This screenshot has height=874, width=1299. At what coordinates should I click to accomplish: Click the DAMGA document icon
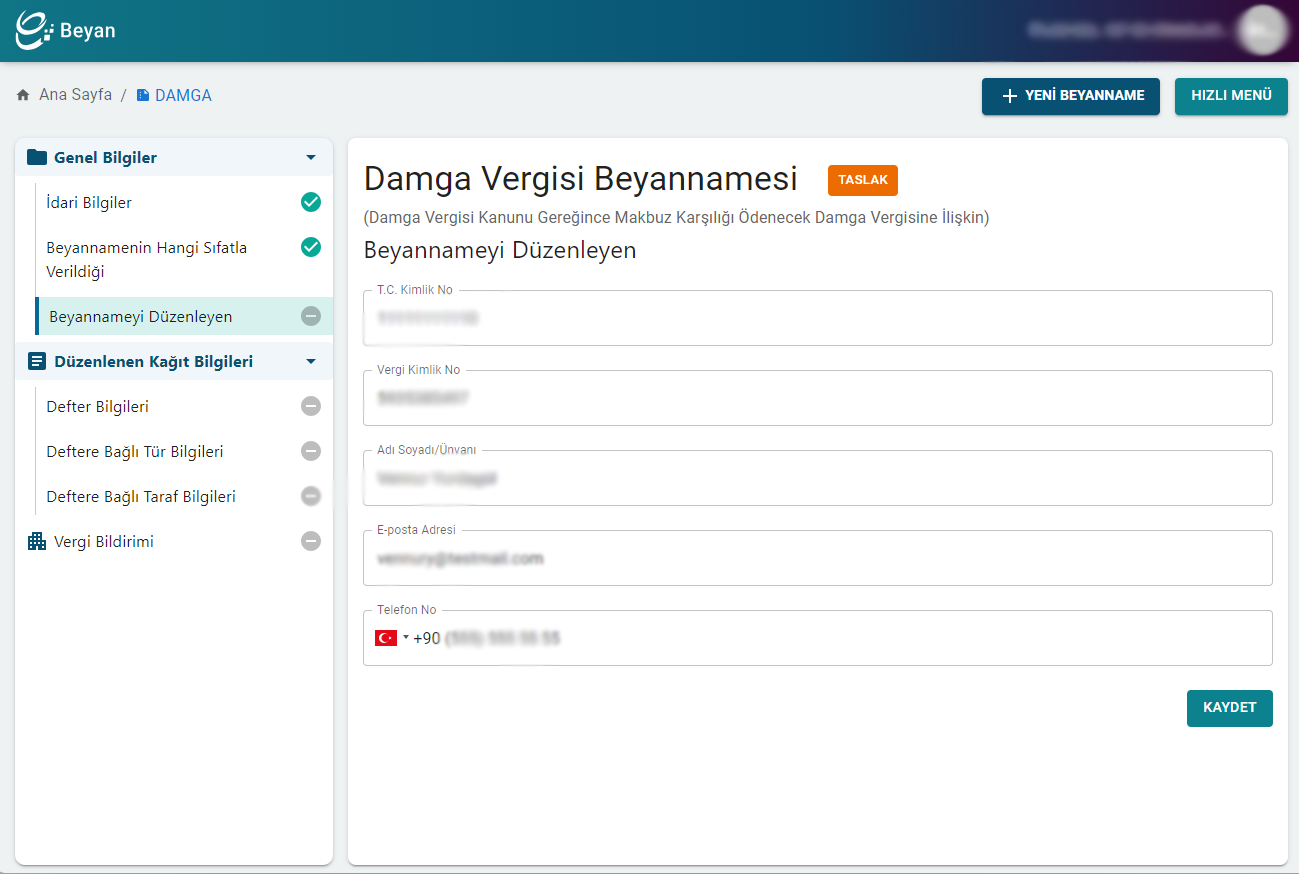[x=143, y=95]
